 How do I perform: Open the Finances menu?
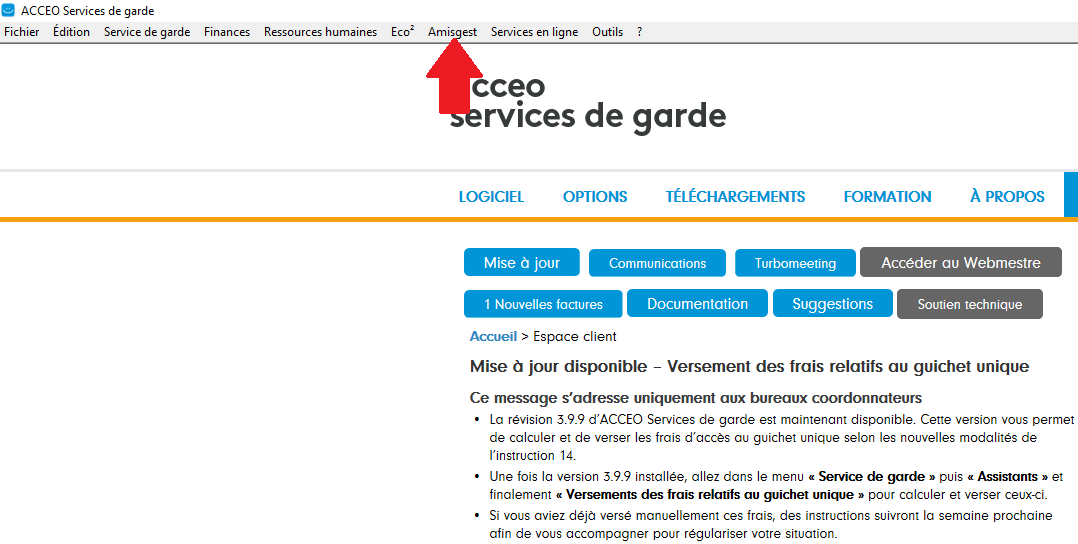(x=227, y=32)
